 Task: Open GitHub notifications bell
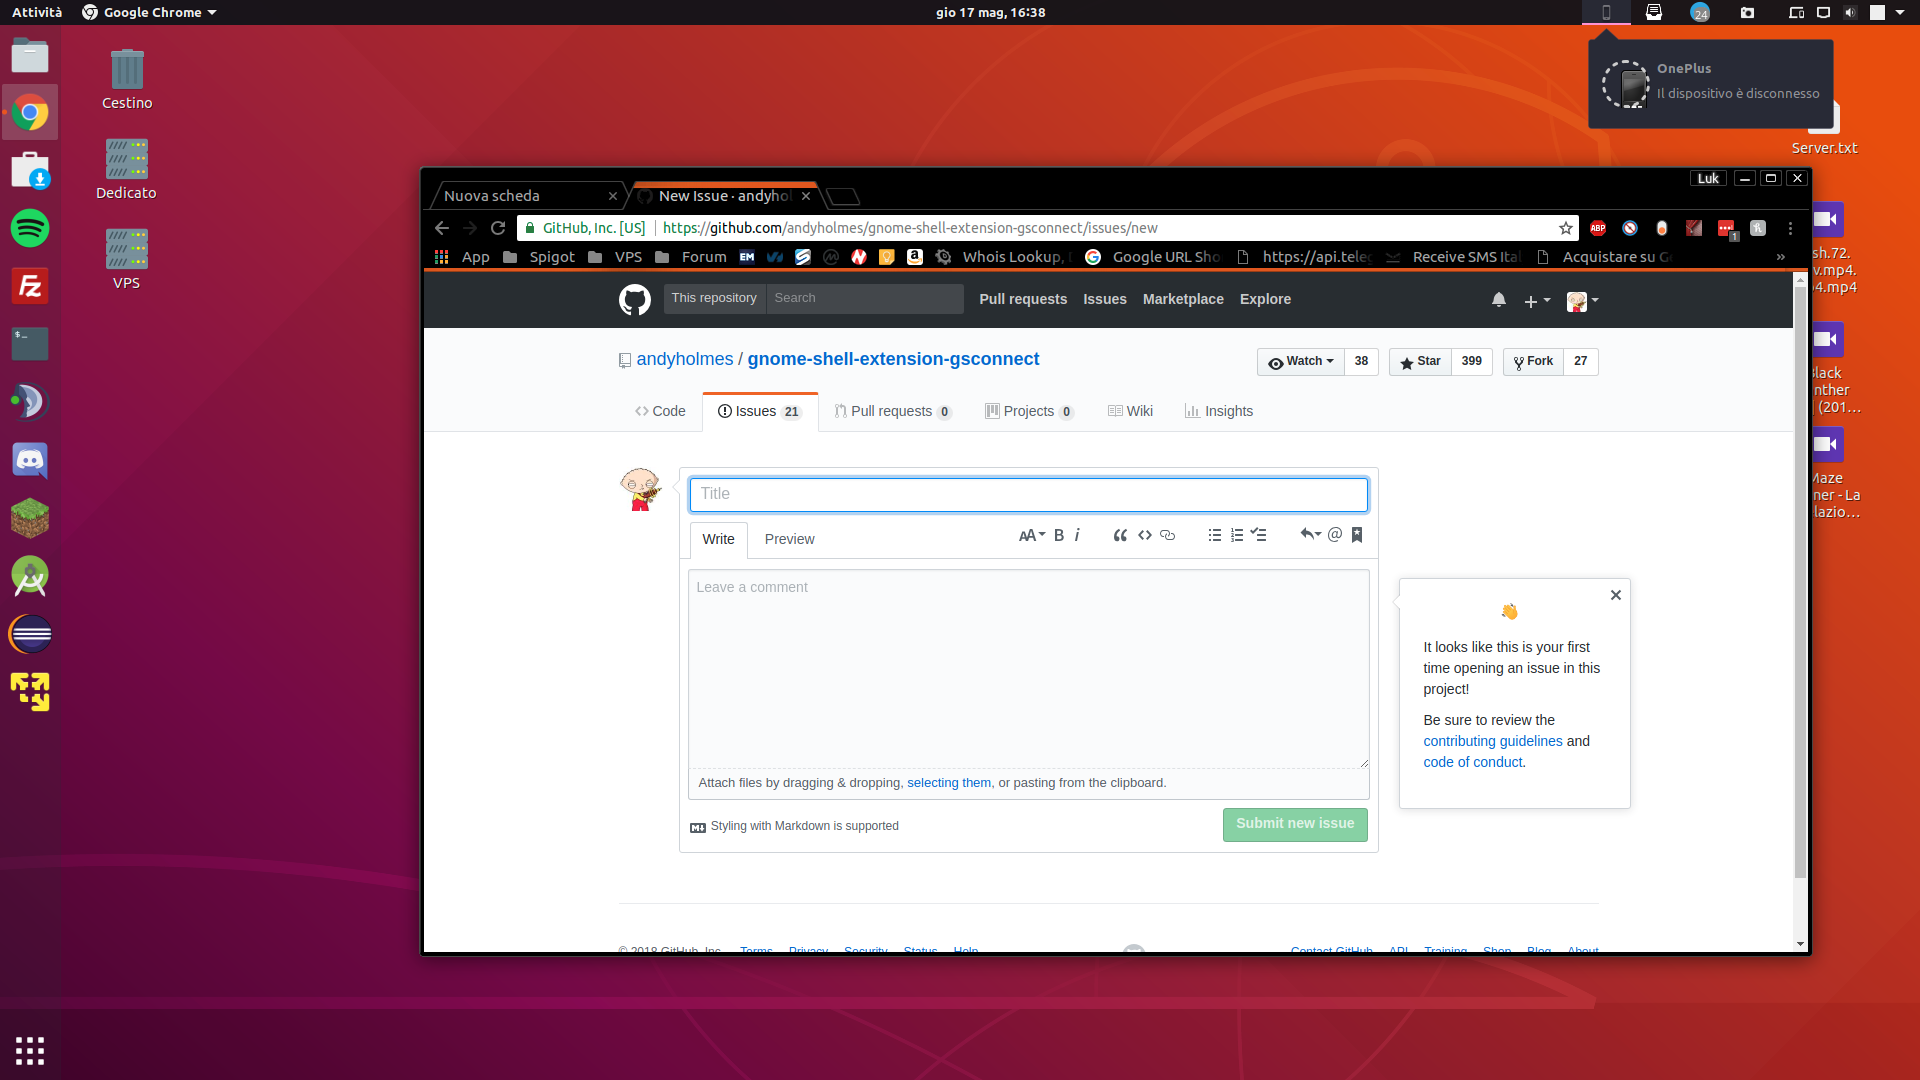(1498, 299)
